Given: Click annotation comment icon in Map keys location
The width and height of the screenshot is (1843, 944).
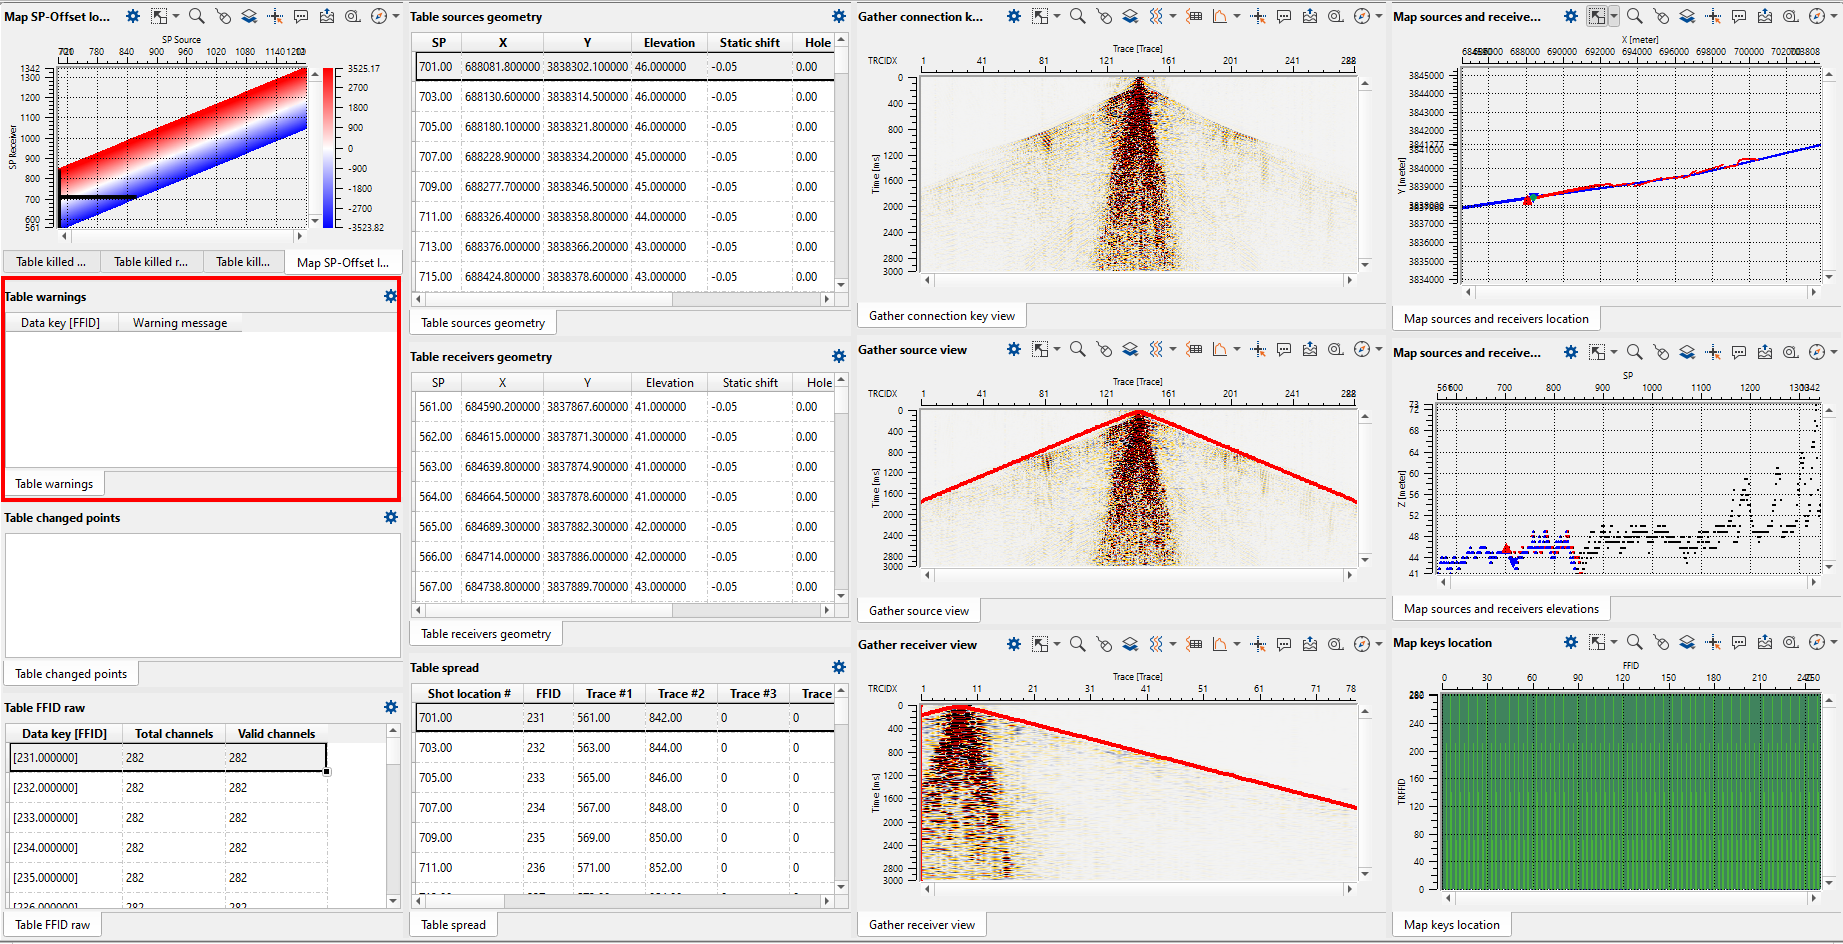Looking at the screenshot, I should [x=1739, y=642].
